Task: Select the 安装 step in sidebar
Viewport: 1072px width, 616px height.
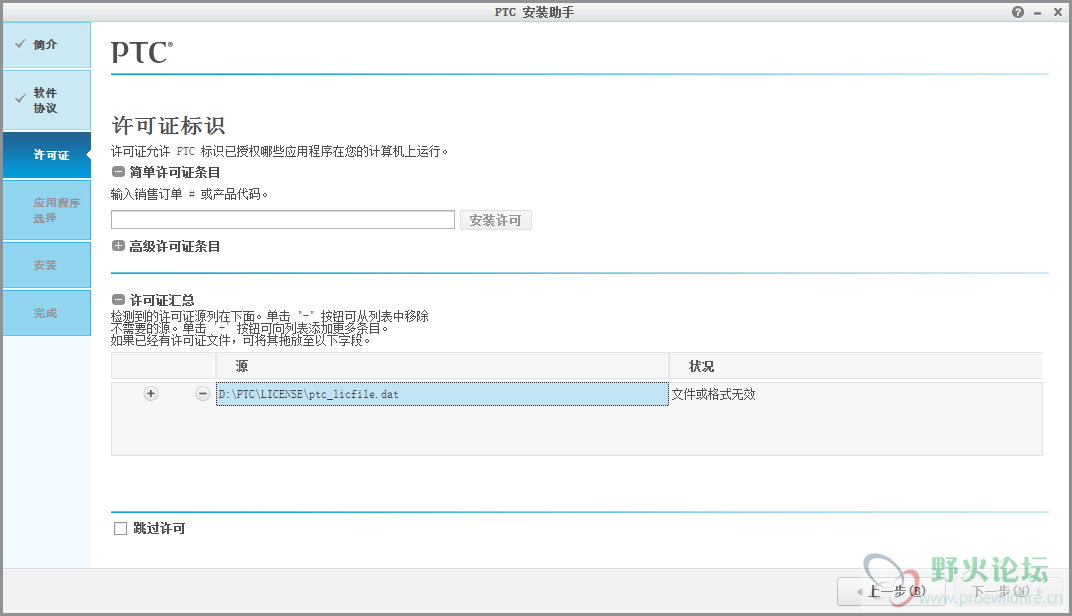Action: 46,265
